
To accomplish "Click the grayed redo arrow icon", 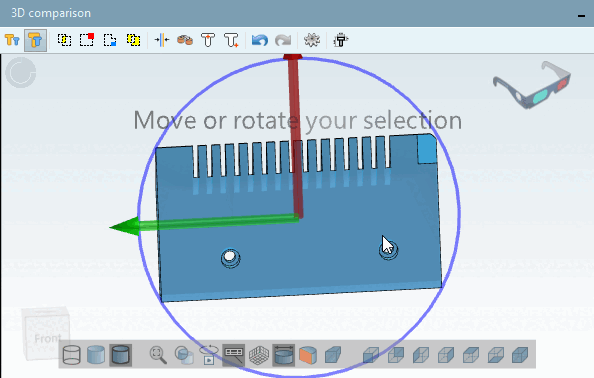I will [x=283, y=40].
